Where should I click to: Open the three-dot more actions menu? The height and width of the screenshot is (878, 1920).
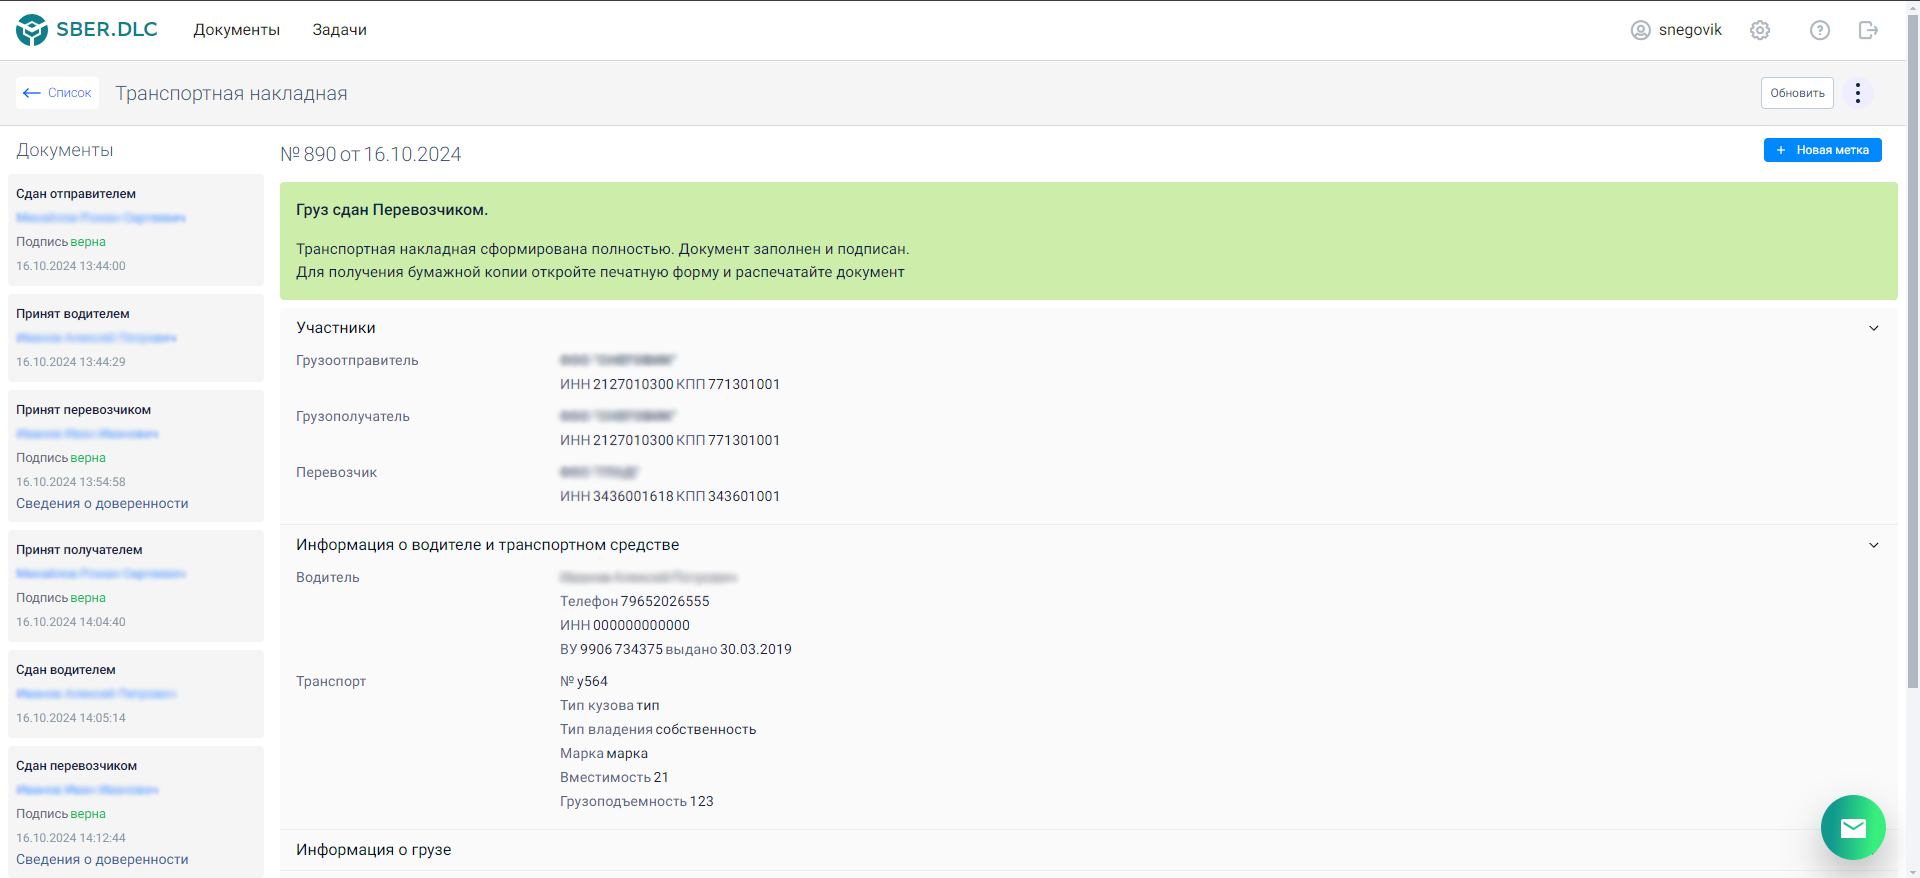pyautogui.click(x=1857, y=93)
